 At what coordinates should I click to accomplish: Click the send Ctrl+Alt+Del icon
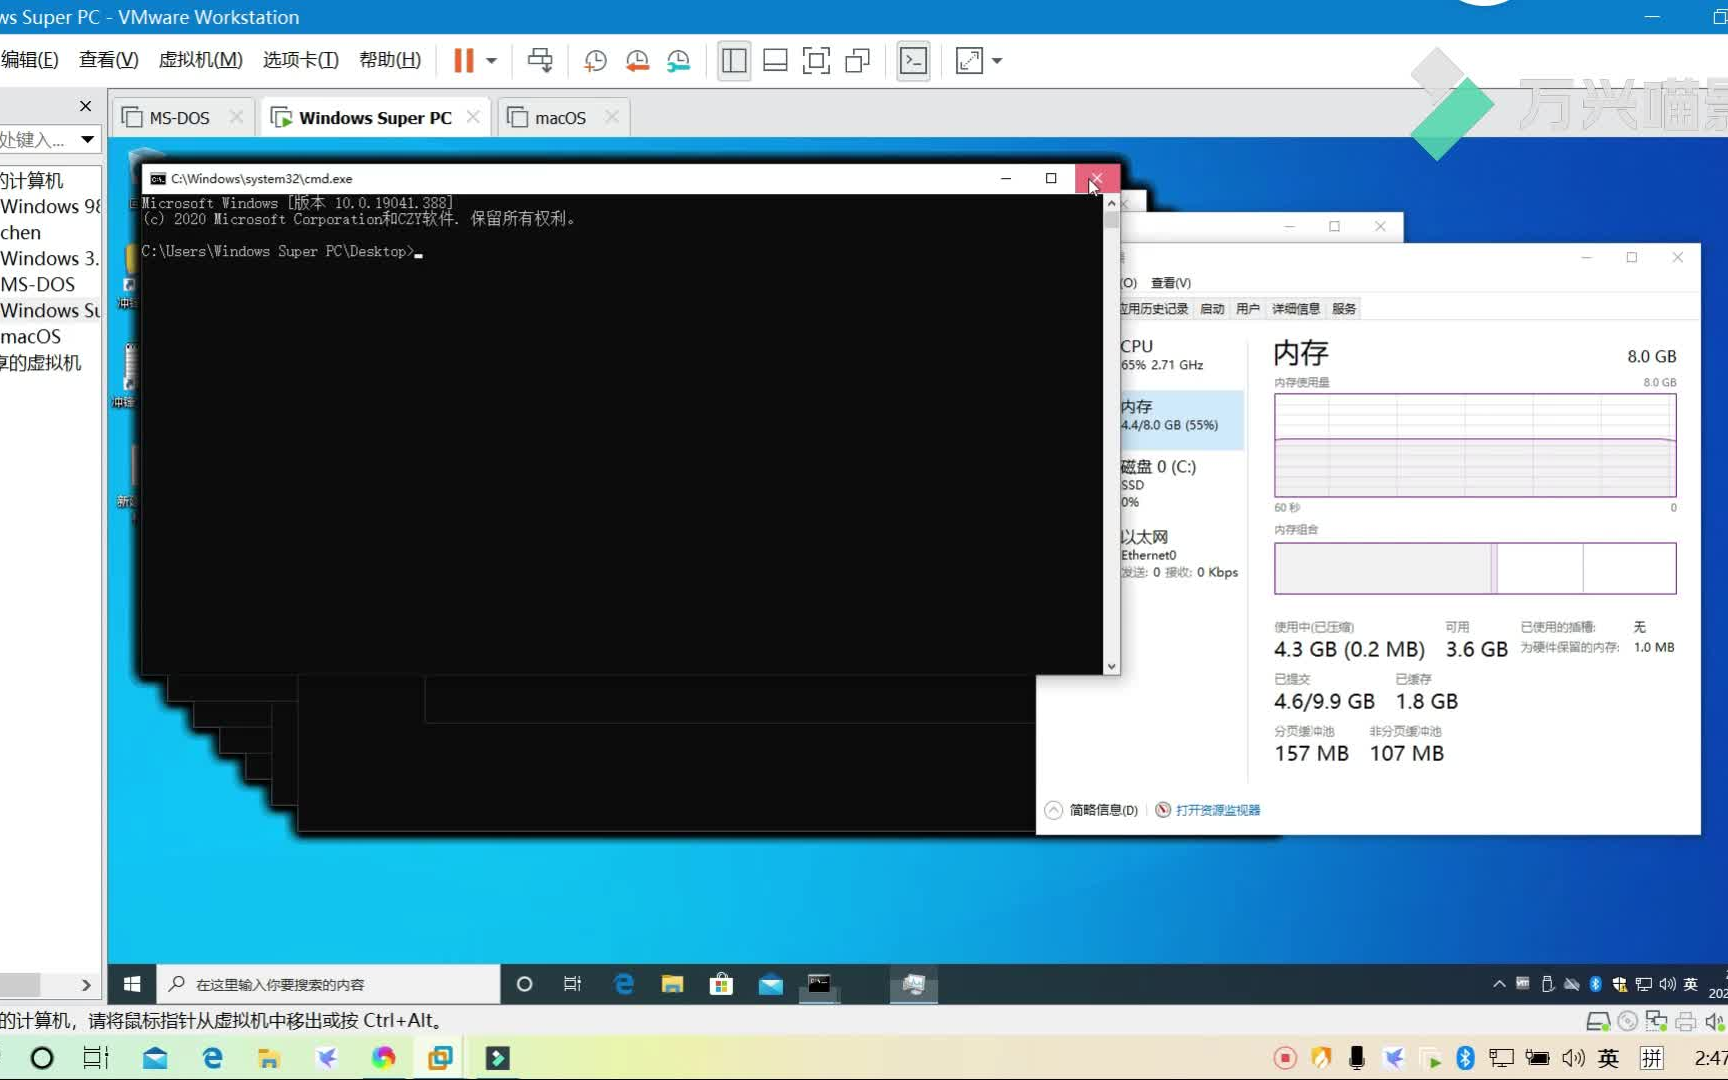click(x=540, y=60)
